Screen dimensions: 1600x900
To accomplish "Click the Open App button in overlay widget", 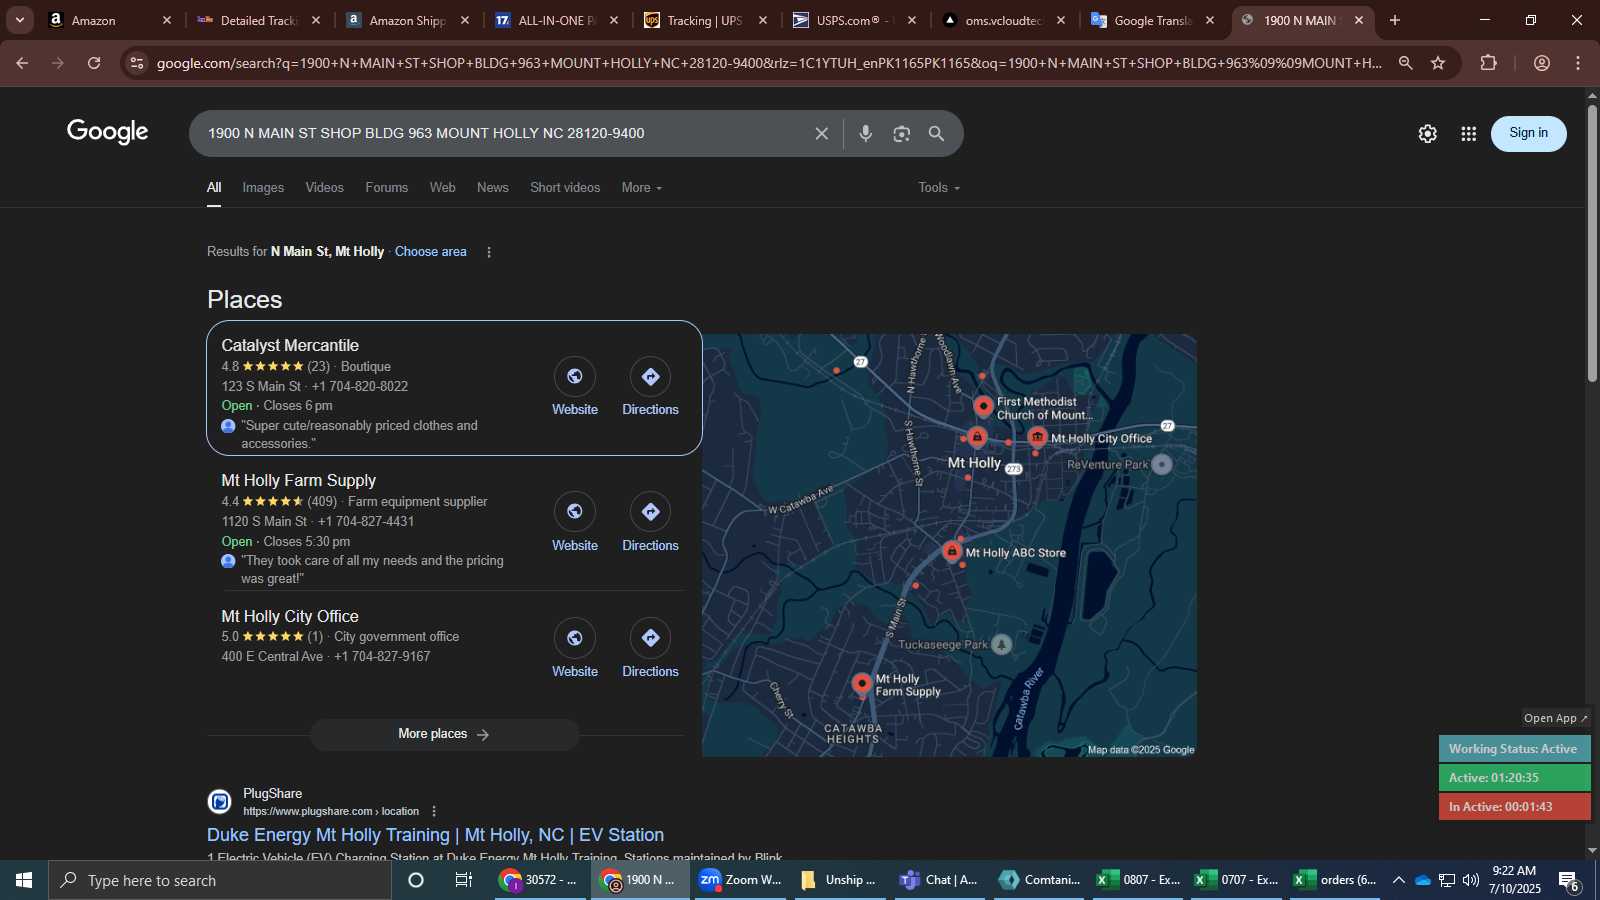I will [x=1555, y=718].
